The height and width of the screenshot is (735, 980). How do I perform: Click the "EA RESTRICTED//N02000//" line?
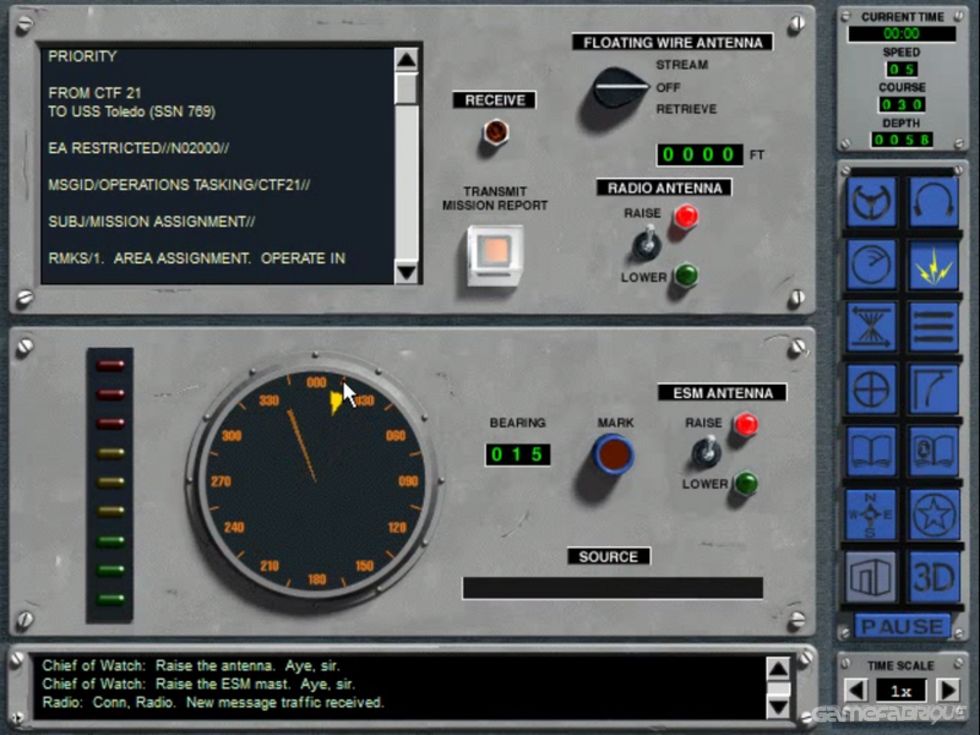[139, 149]
